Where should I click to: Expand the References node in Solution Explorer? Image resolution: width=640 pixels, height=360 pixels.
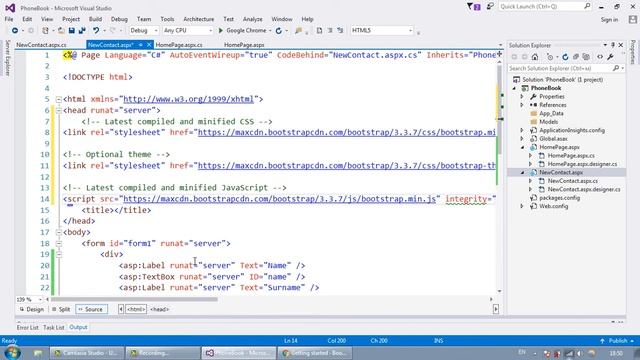click(x=522, y=105)
